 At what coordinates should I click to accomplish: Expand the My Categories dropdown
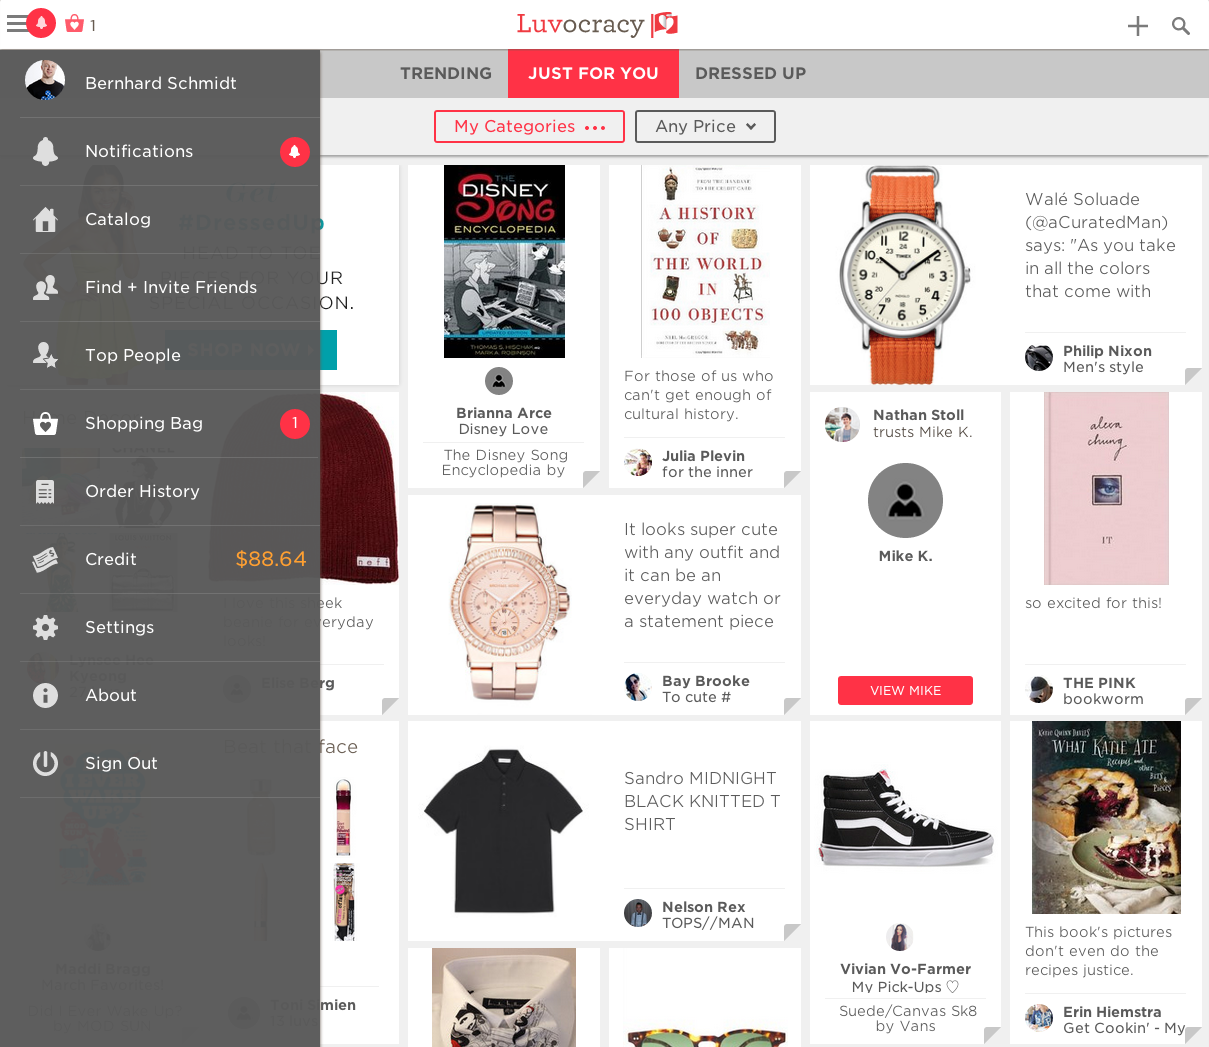(x=529, y=126)
